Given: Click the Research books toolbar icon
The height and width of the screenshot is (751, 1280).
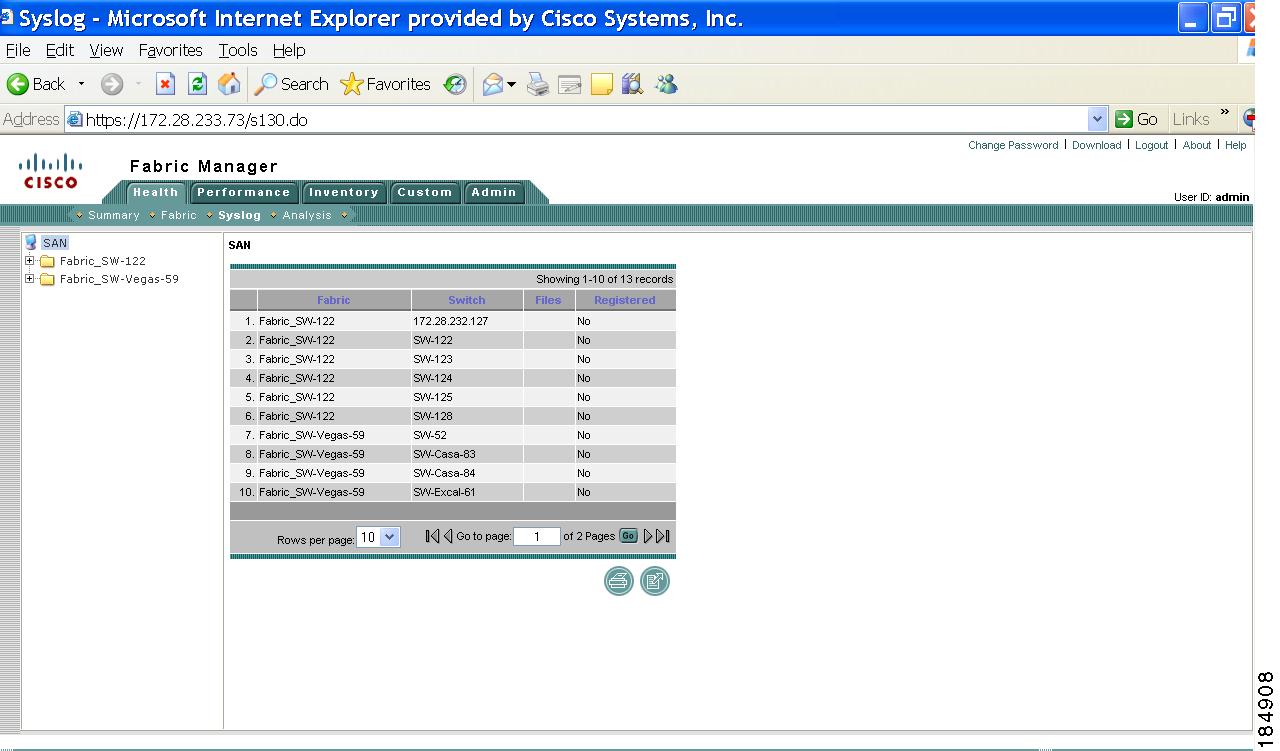Looking at the screenshot, I should (632, 85).
